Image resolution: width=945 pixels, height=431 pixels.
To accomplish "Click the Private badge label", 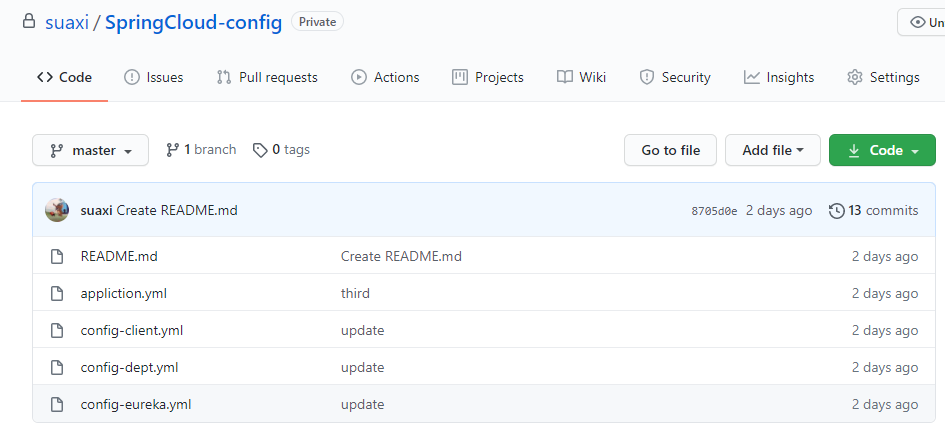I will click(x=318, y=22).
